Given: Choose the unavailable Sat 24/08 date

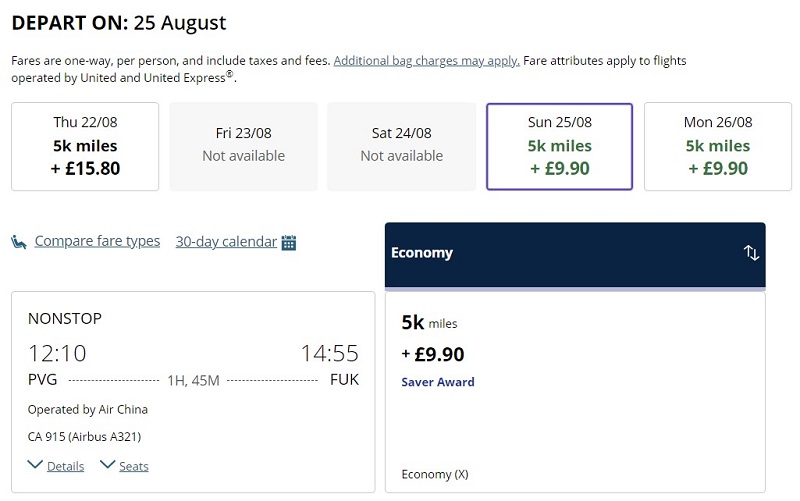Looking at the screenshot, I should click(x=402, y=146).
